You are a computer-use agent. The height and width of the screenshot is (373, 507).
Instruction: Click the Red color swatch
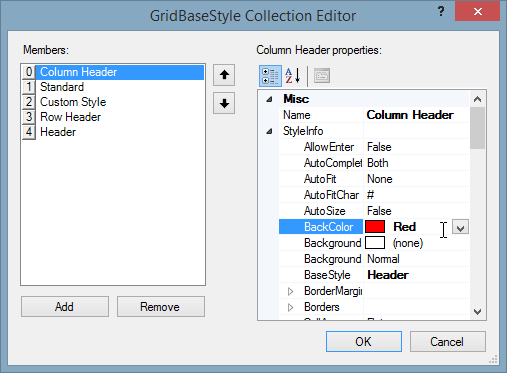tap(375, 227)
